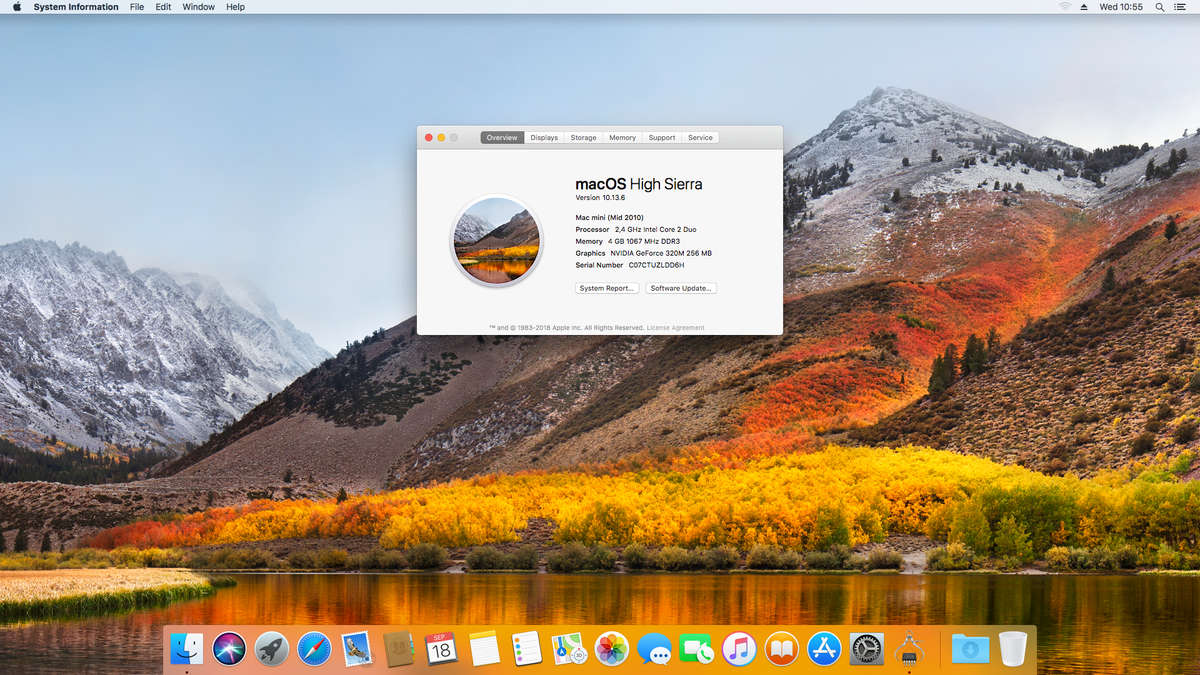
Task: Launch Siri from the Dock
Action: pos(228,648)
